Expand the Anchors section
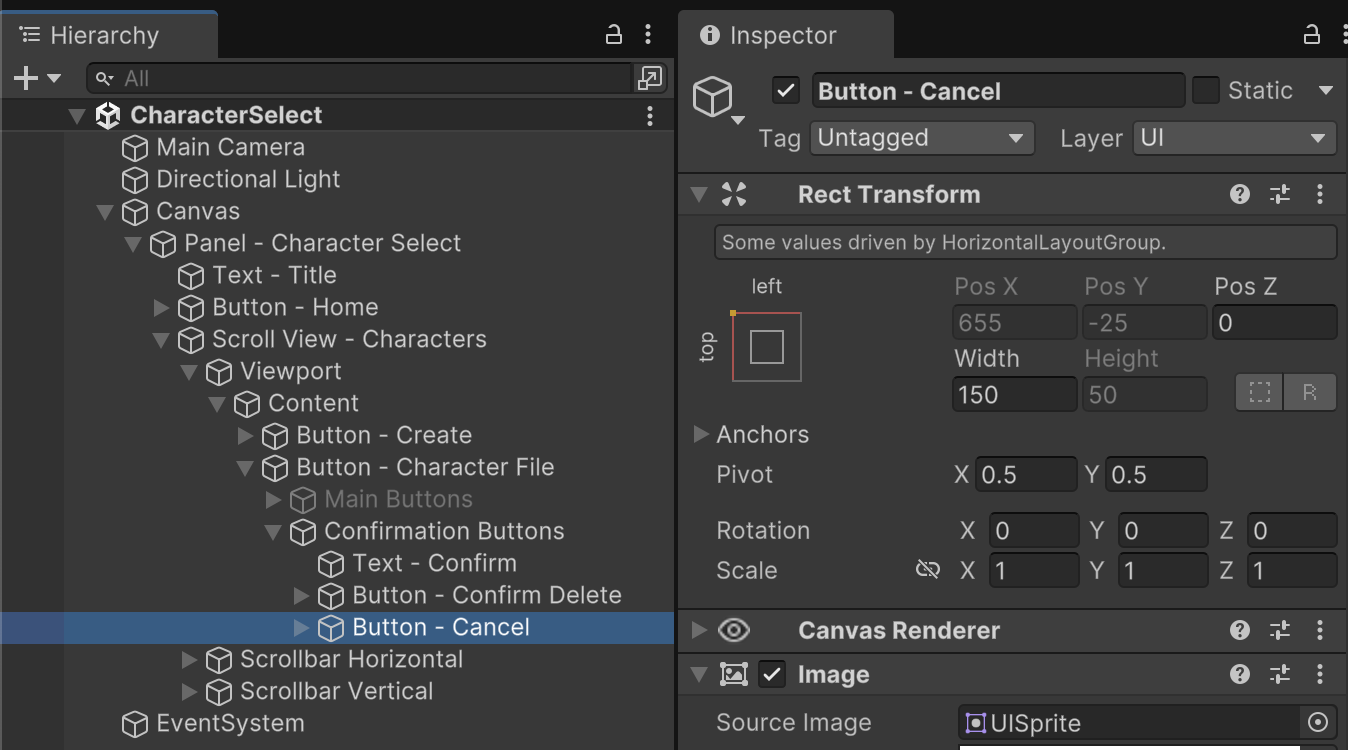 pyautogui.click(x=701, y=434)
